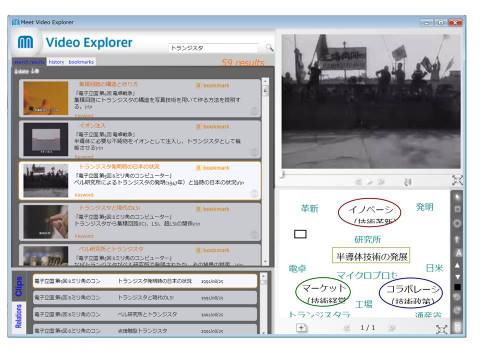Rewind the video with the back button
This screenshot has height=360, width=480.
[x=359, y=182]
